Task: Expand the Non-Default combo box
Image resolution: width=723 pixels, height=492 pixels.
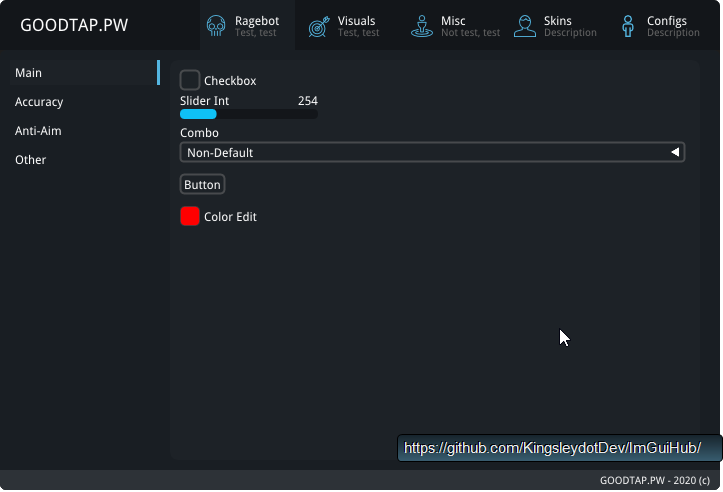Action: coord(432,152)
